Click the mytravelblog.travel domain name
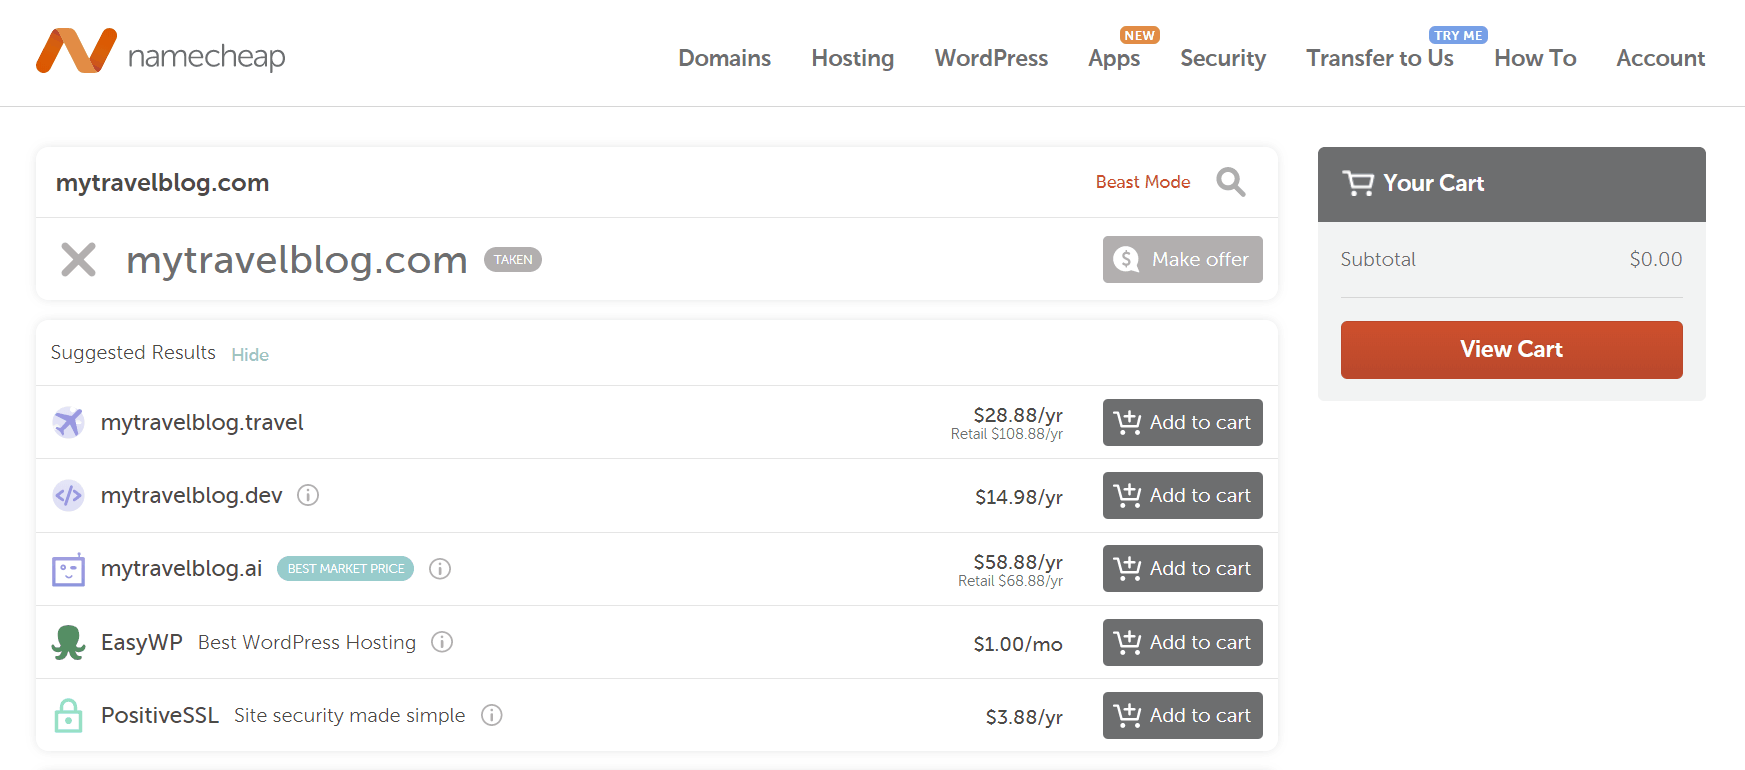The image size is (1745, 770). coord(202,423)
